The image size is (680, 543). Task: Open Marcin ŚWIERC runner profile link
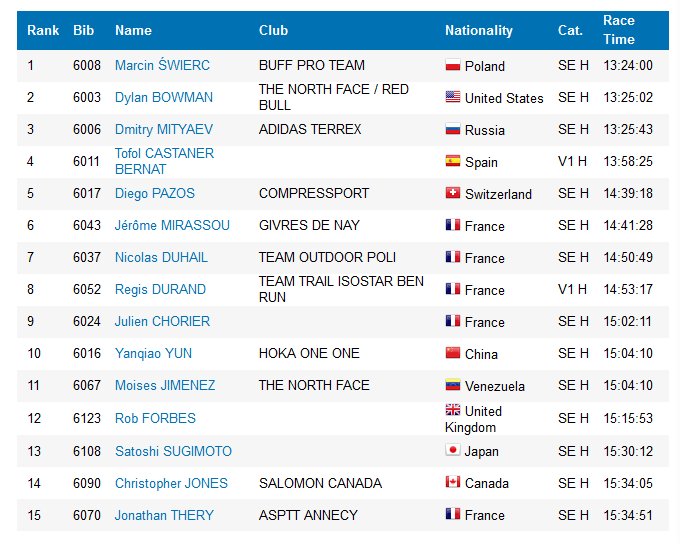pos(162,65)
